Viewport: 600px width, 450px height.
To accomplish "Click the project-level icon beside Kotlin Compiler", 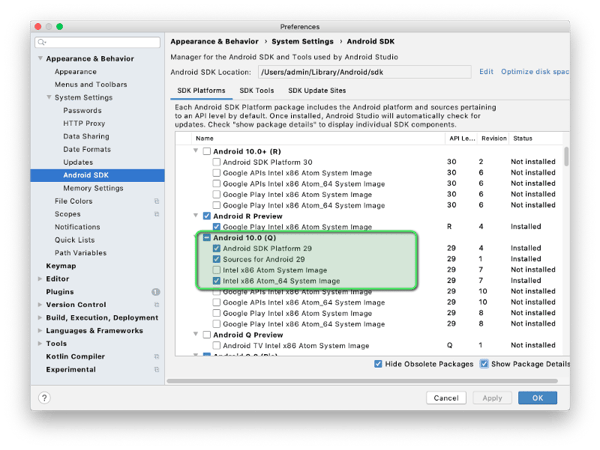I will [157, 357].
